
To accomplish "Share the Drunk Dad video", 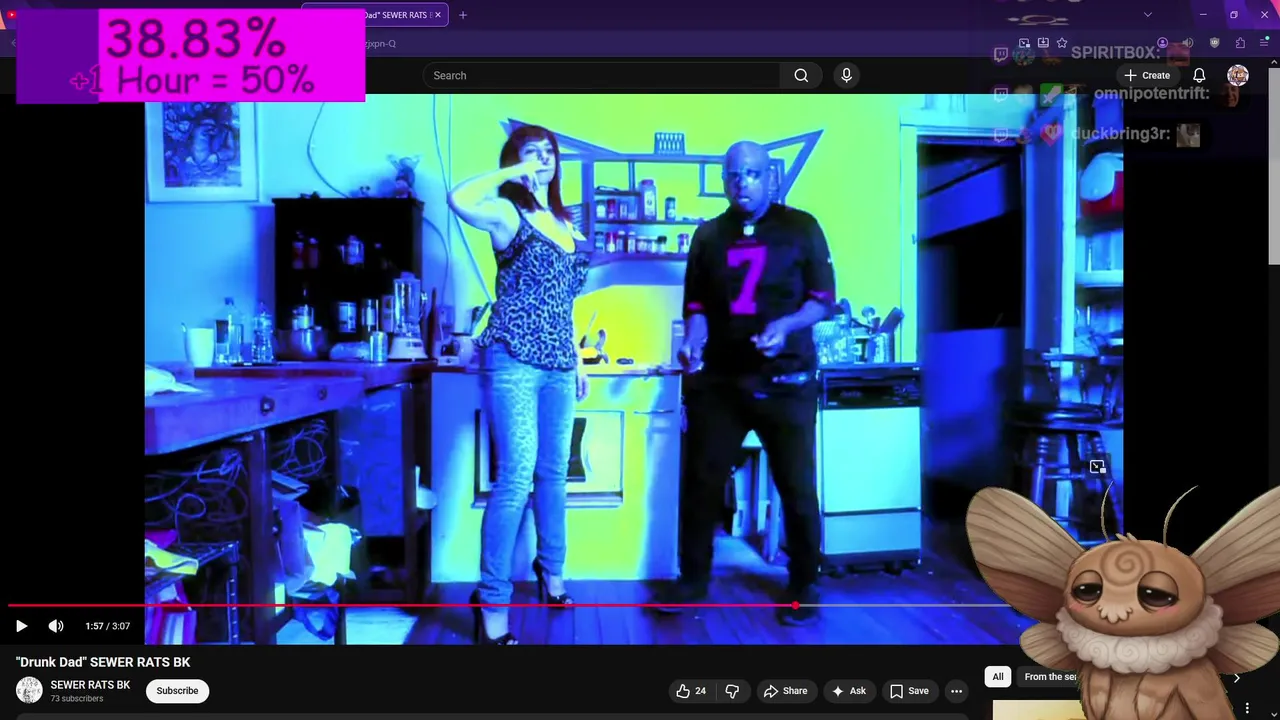I will pyautogui.click(x=785, y=691).
